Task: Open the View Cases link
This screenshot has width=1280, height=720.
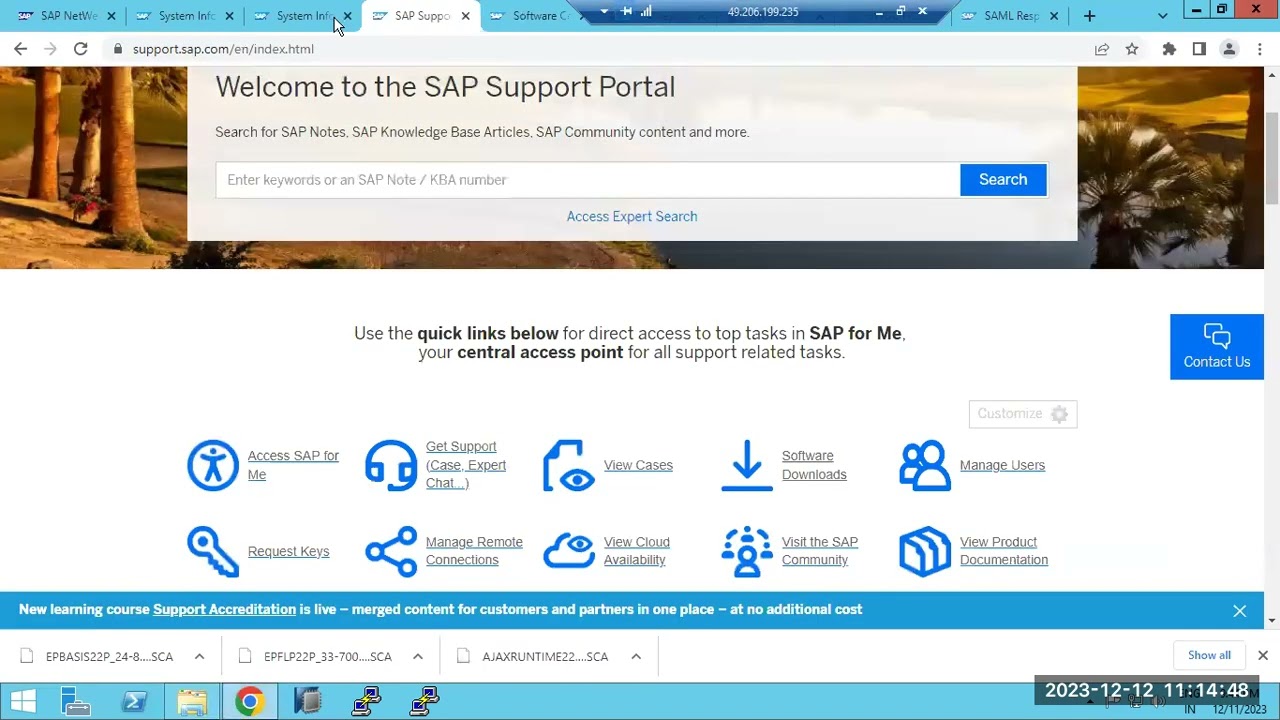Action: 638,465
